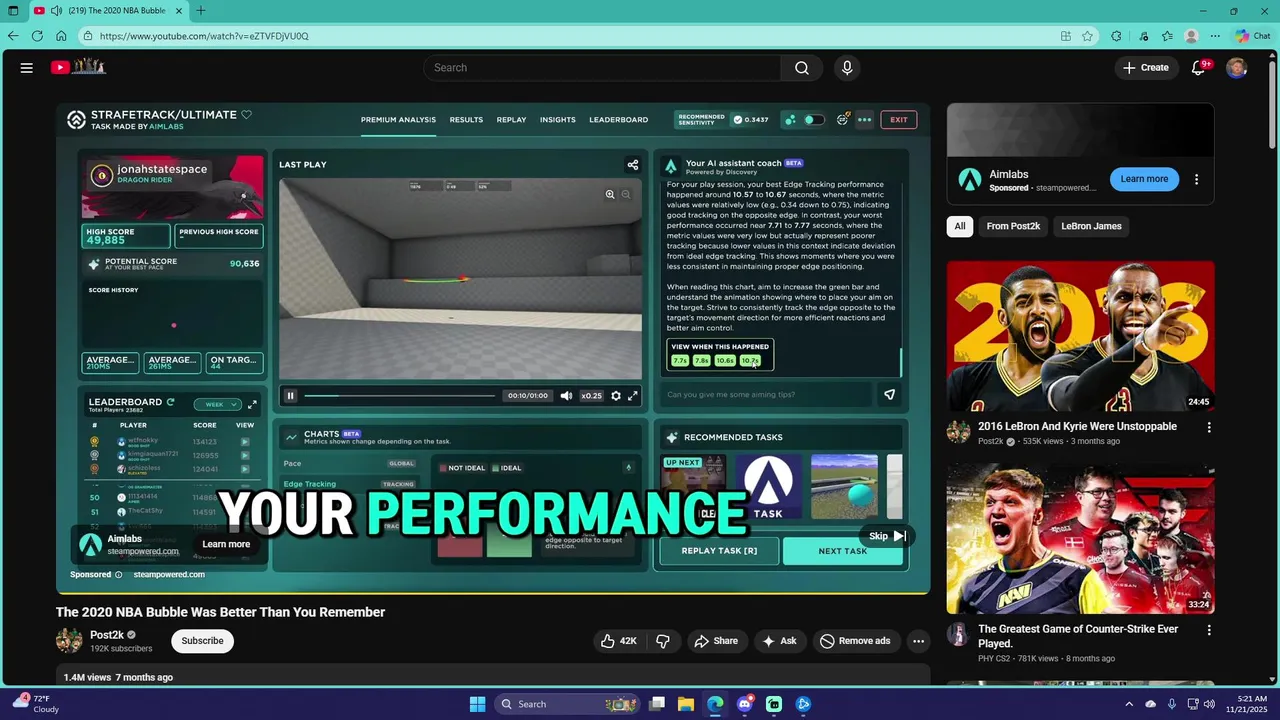Open Discord from the taskbar

744,704
